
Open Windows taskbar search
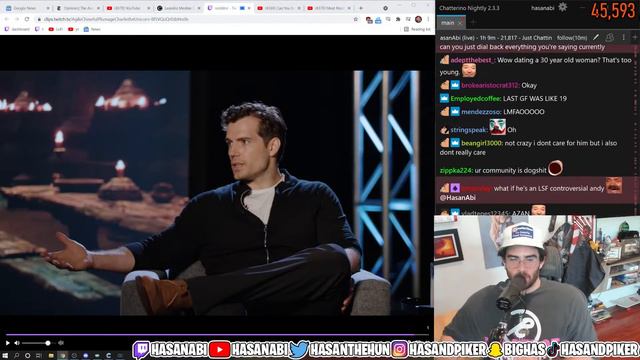(16, 356)
